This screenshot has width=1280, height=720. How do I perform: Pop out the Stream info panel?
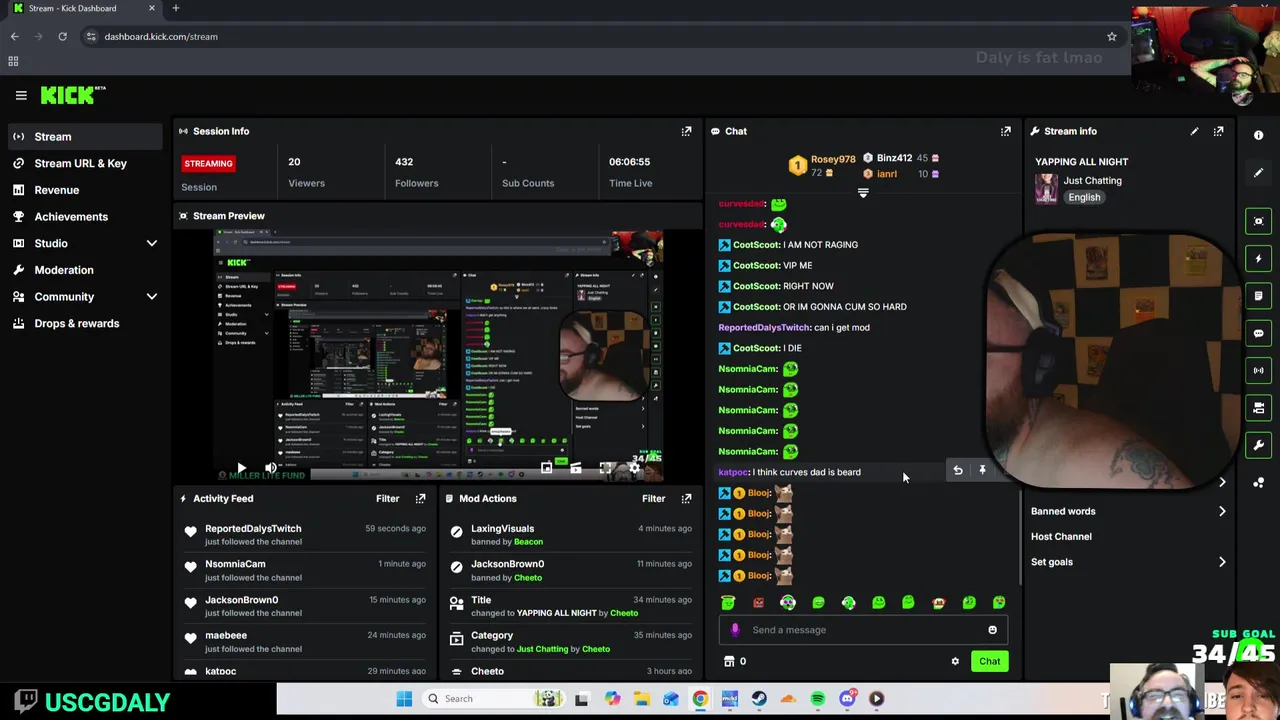[x=1218, y=131]
